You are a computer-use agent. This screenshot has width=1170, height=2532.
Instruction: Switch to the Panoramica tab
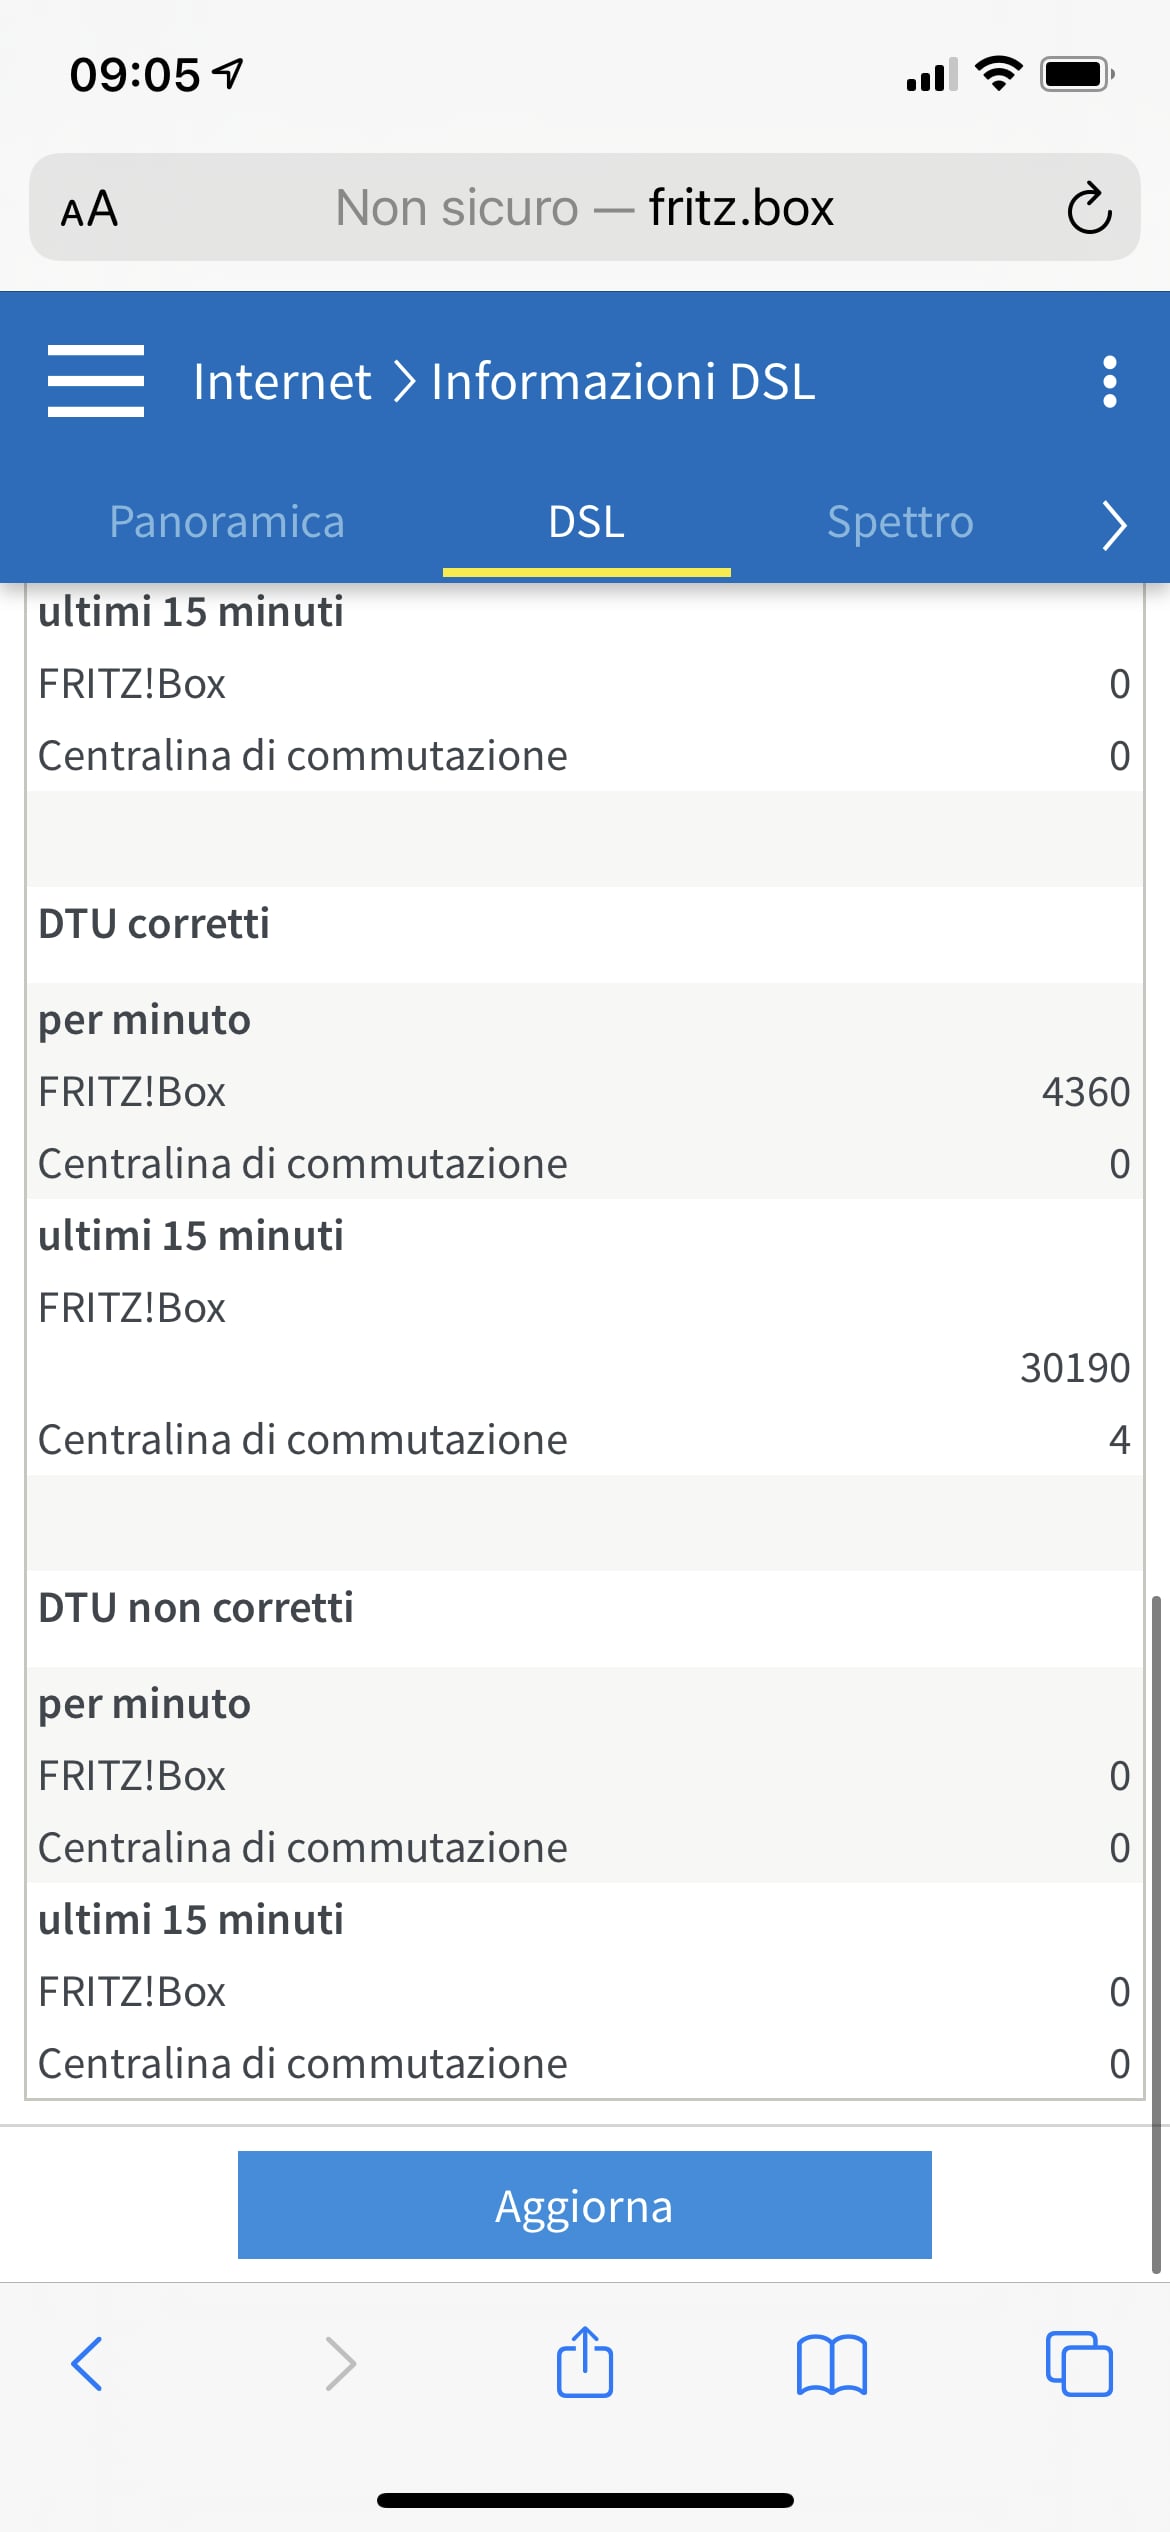click(227, 522)
